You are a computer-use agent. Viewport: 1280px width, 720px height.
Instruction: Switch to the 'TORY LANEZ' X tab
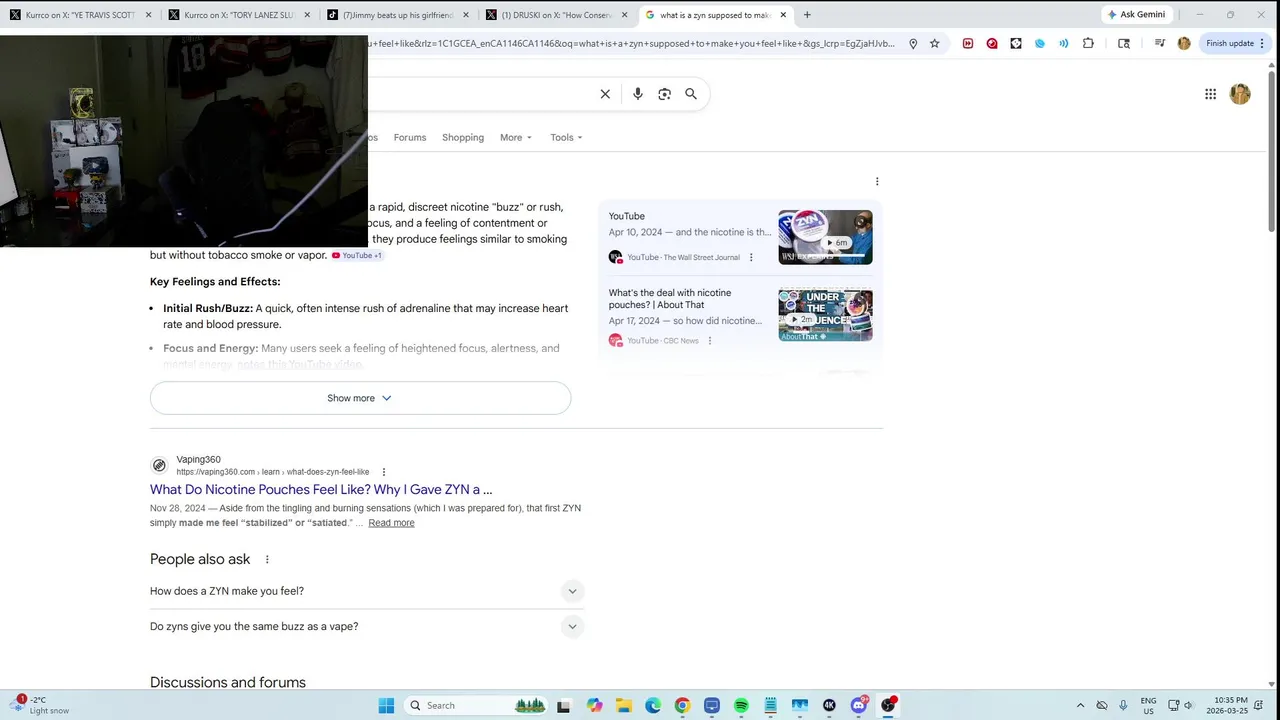tap(240, 15)
